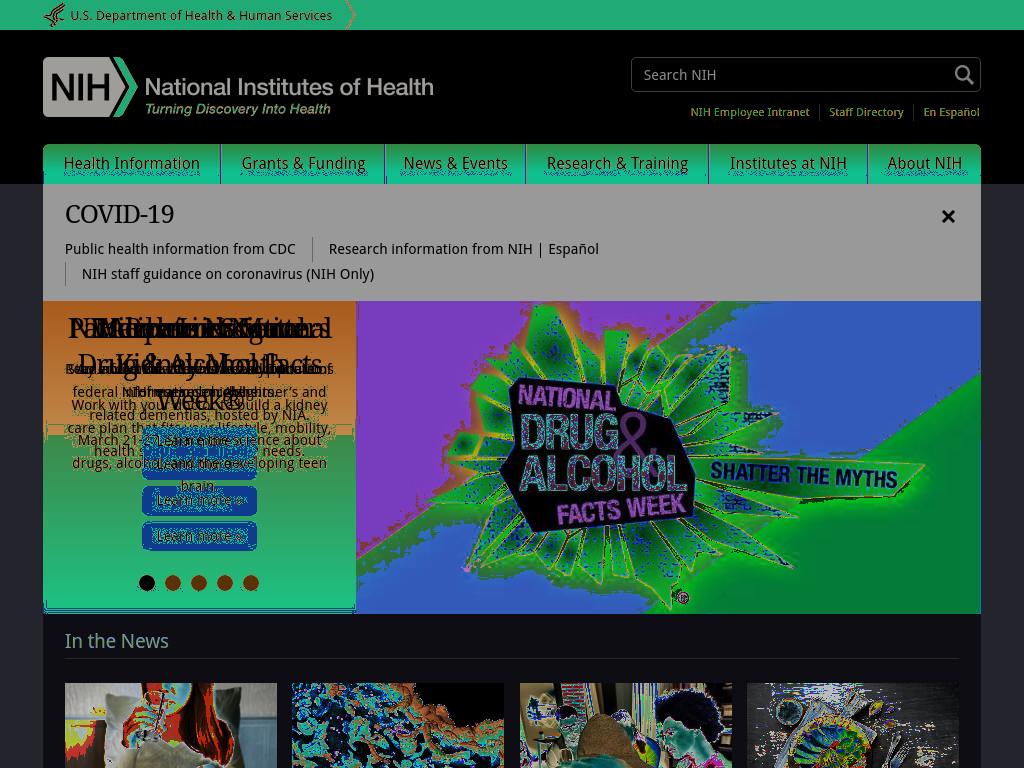Image resolution: width=1024 pixels, height=768 pixels.
Task: Select the fifth carousel slide dot
Action: pyautogui.click(x=251, y=583)
